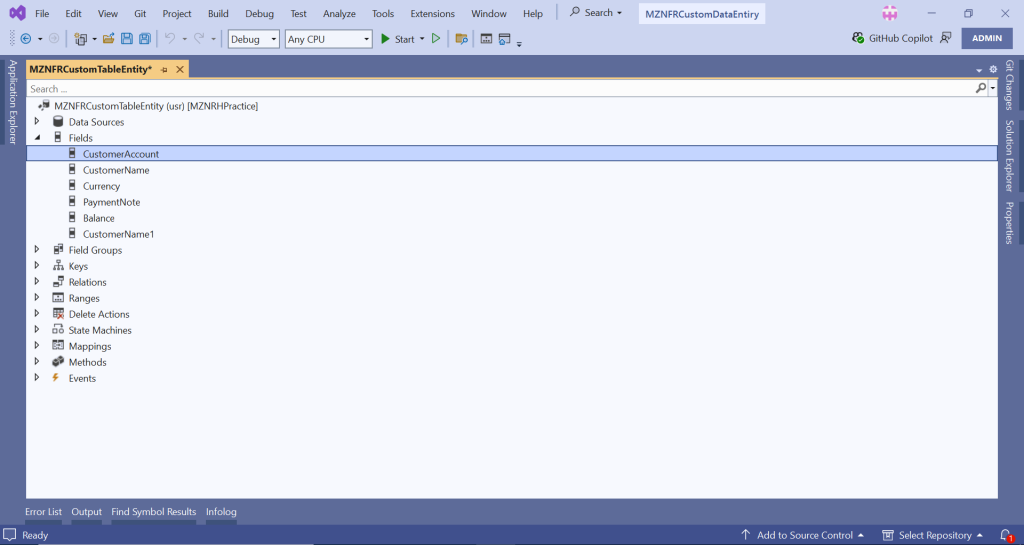Open the Extensions menu
This screenshot has width=1024, height=545.
click(432, 14)
